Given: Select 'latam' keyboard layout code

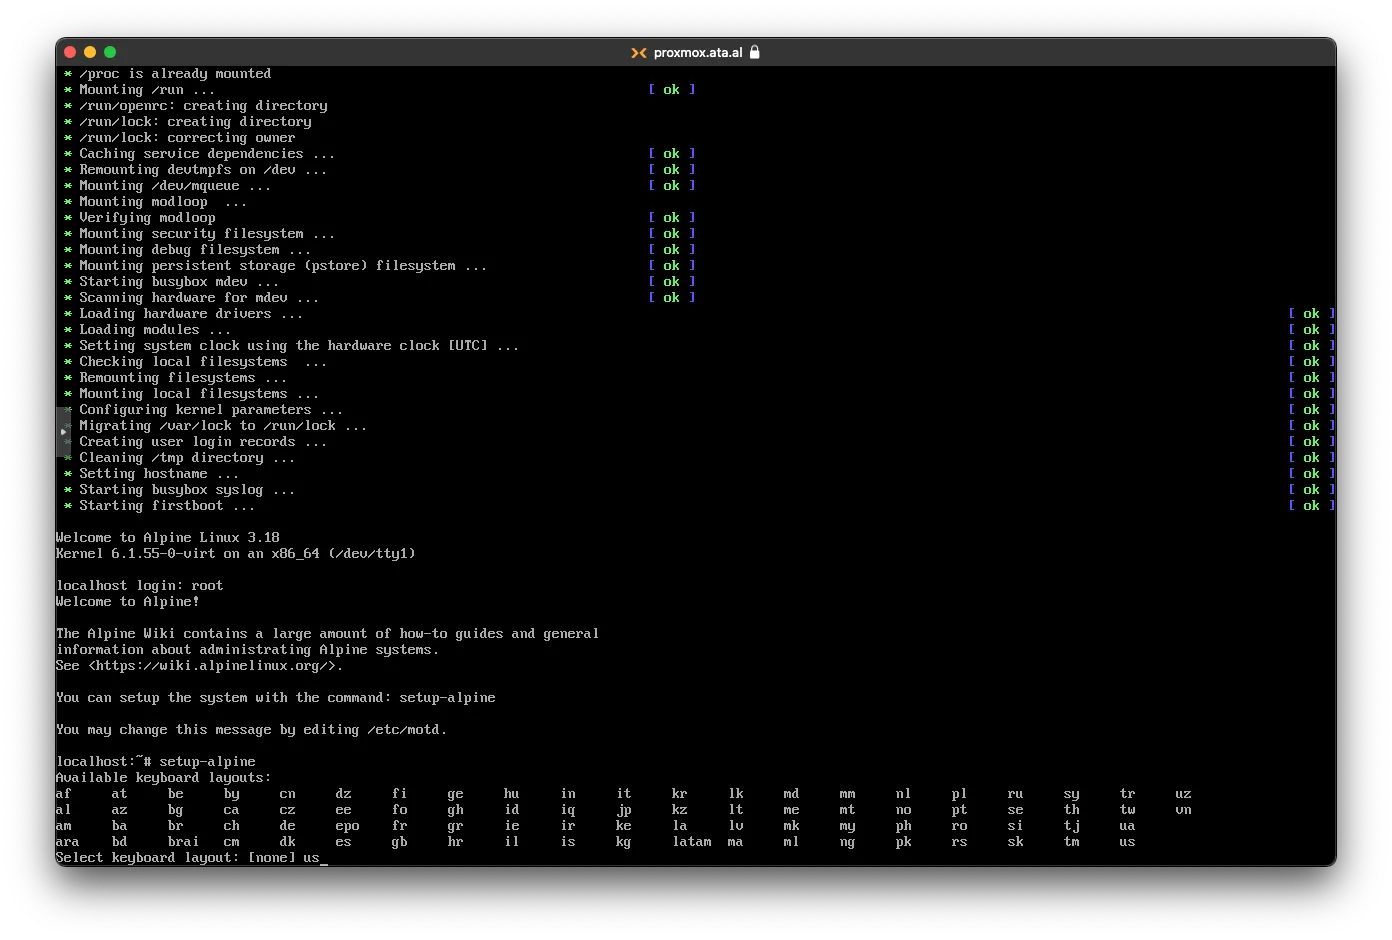Looking at the screenshot, I should pyautogui.click(x=692, y=842).
